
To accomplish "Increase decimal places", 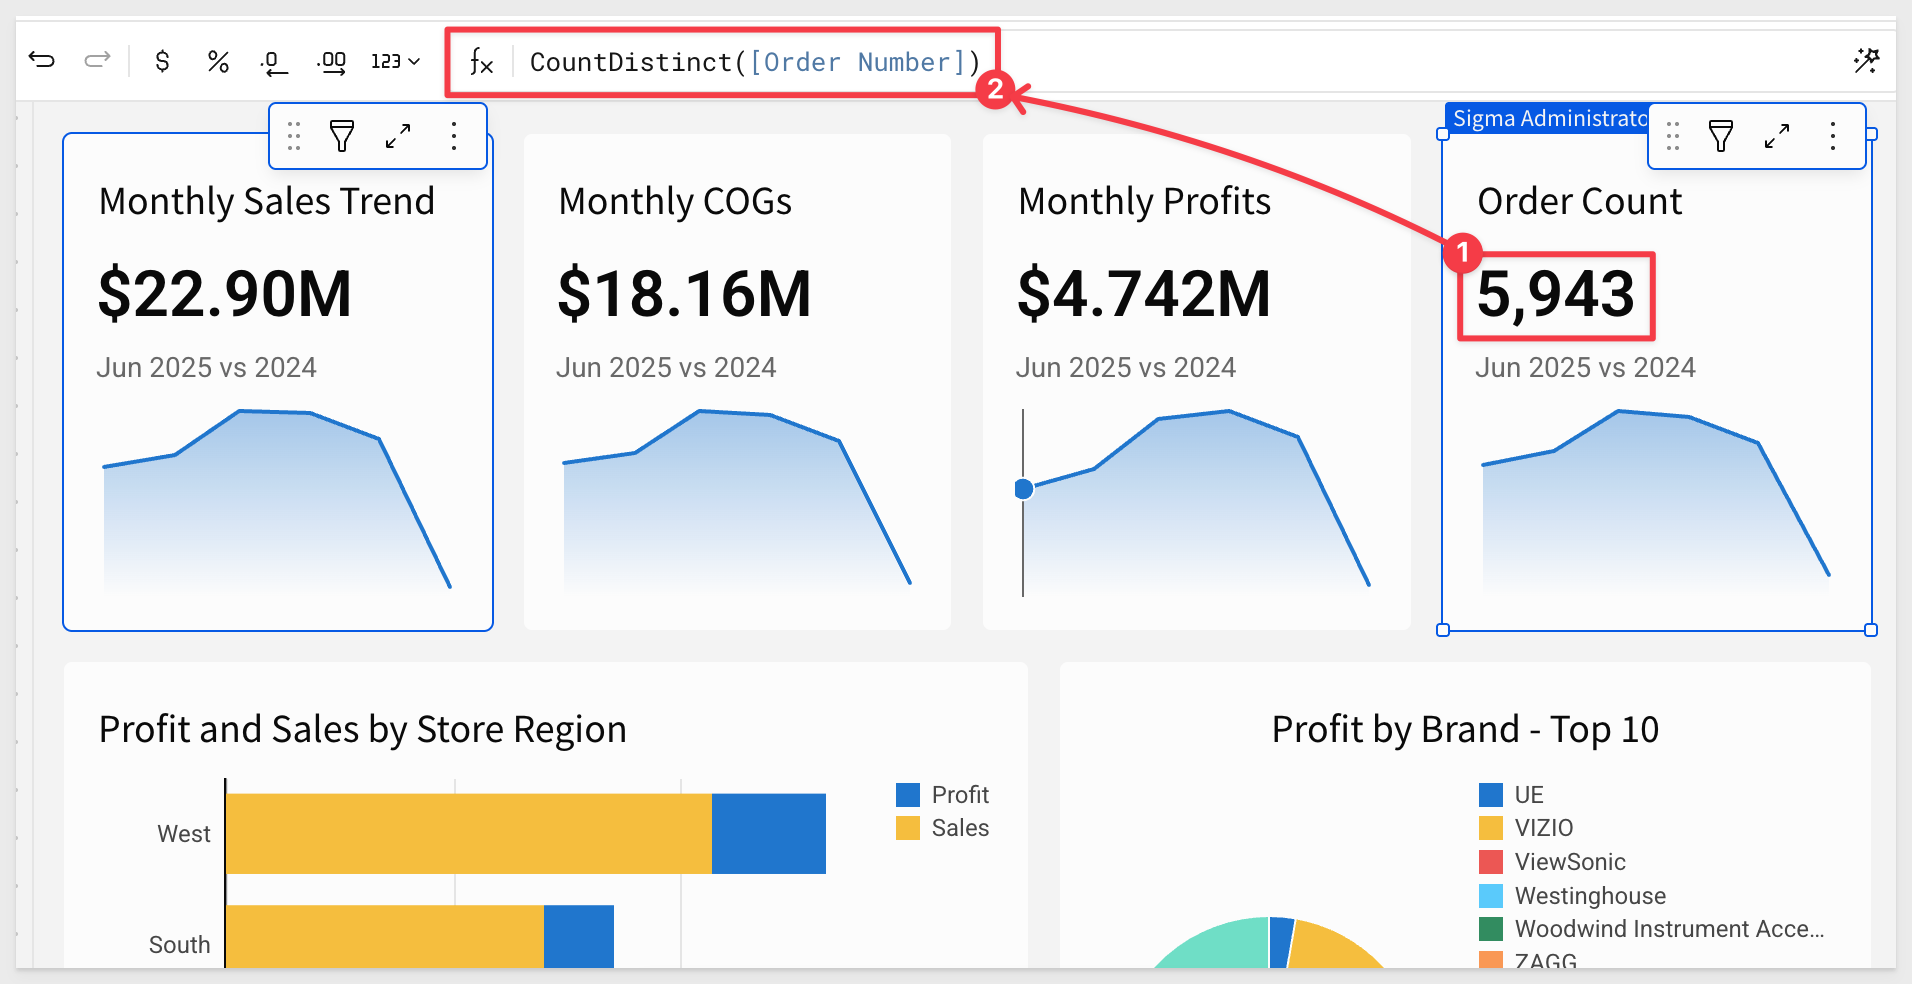I will click(331, 63).
